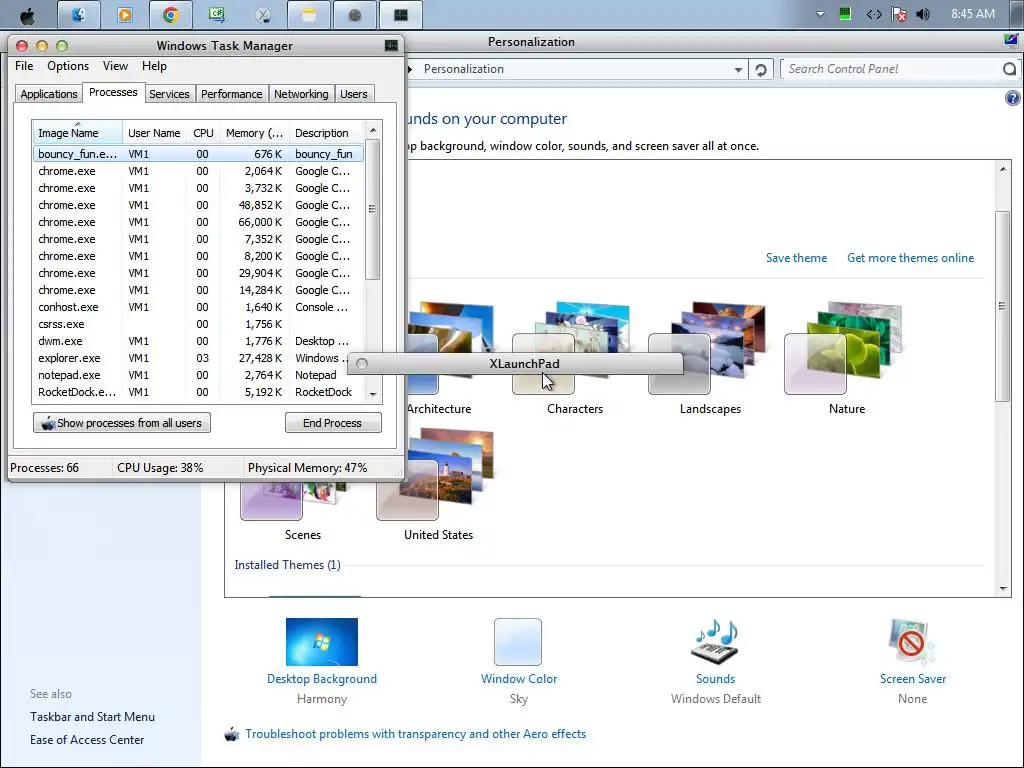The height and width of the screenshot is (768, 1024).
Task: Select the Nature theme thumbnail
Action: 844,347
